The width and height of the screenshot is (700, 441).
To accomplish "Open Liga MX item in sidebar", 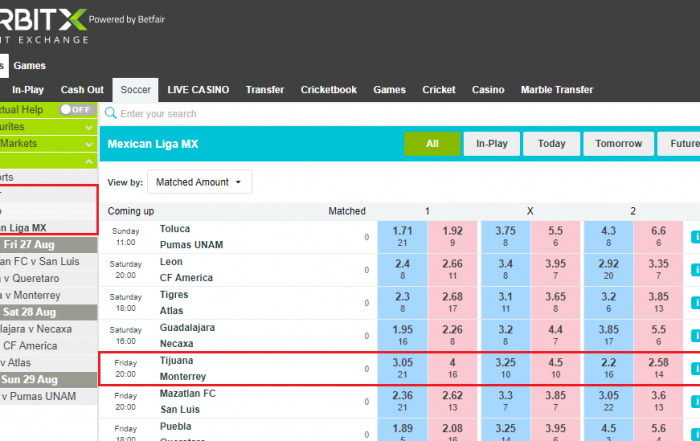I will pos(48,228).
